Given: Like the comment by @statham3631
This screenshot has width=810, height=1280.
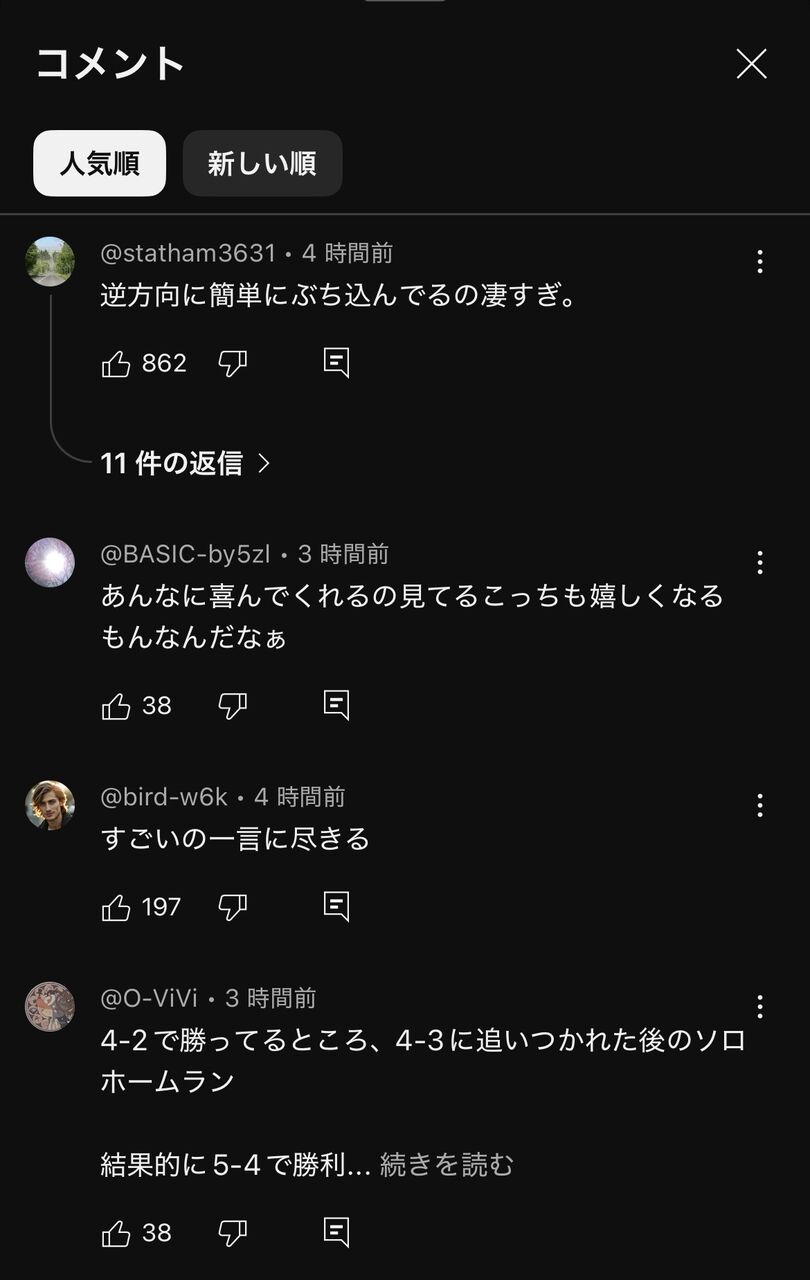Looking at the screenshot, I should (117, 363).
